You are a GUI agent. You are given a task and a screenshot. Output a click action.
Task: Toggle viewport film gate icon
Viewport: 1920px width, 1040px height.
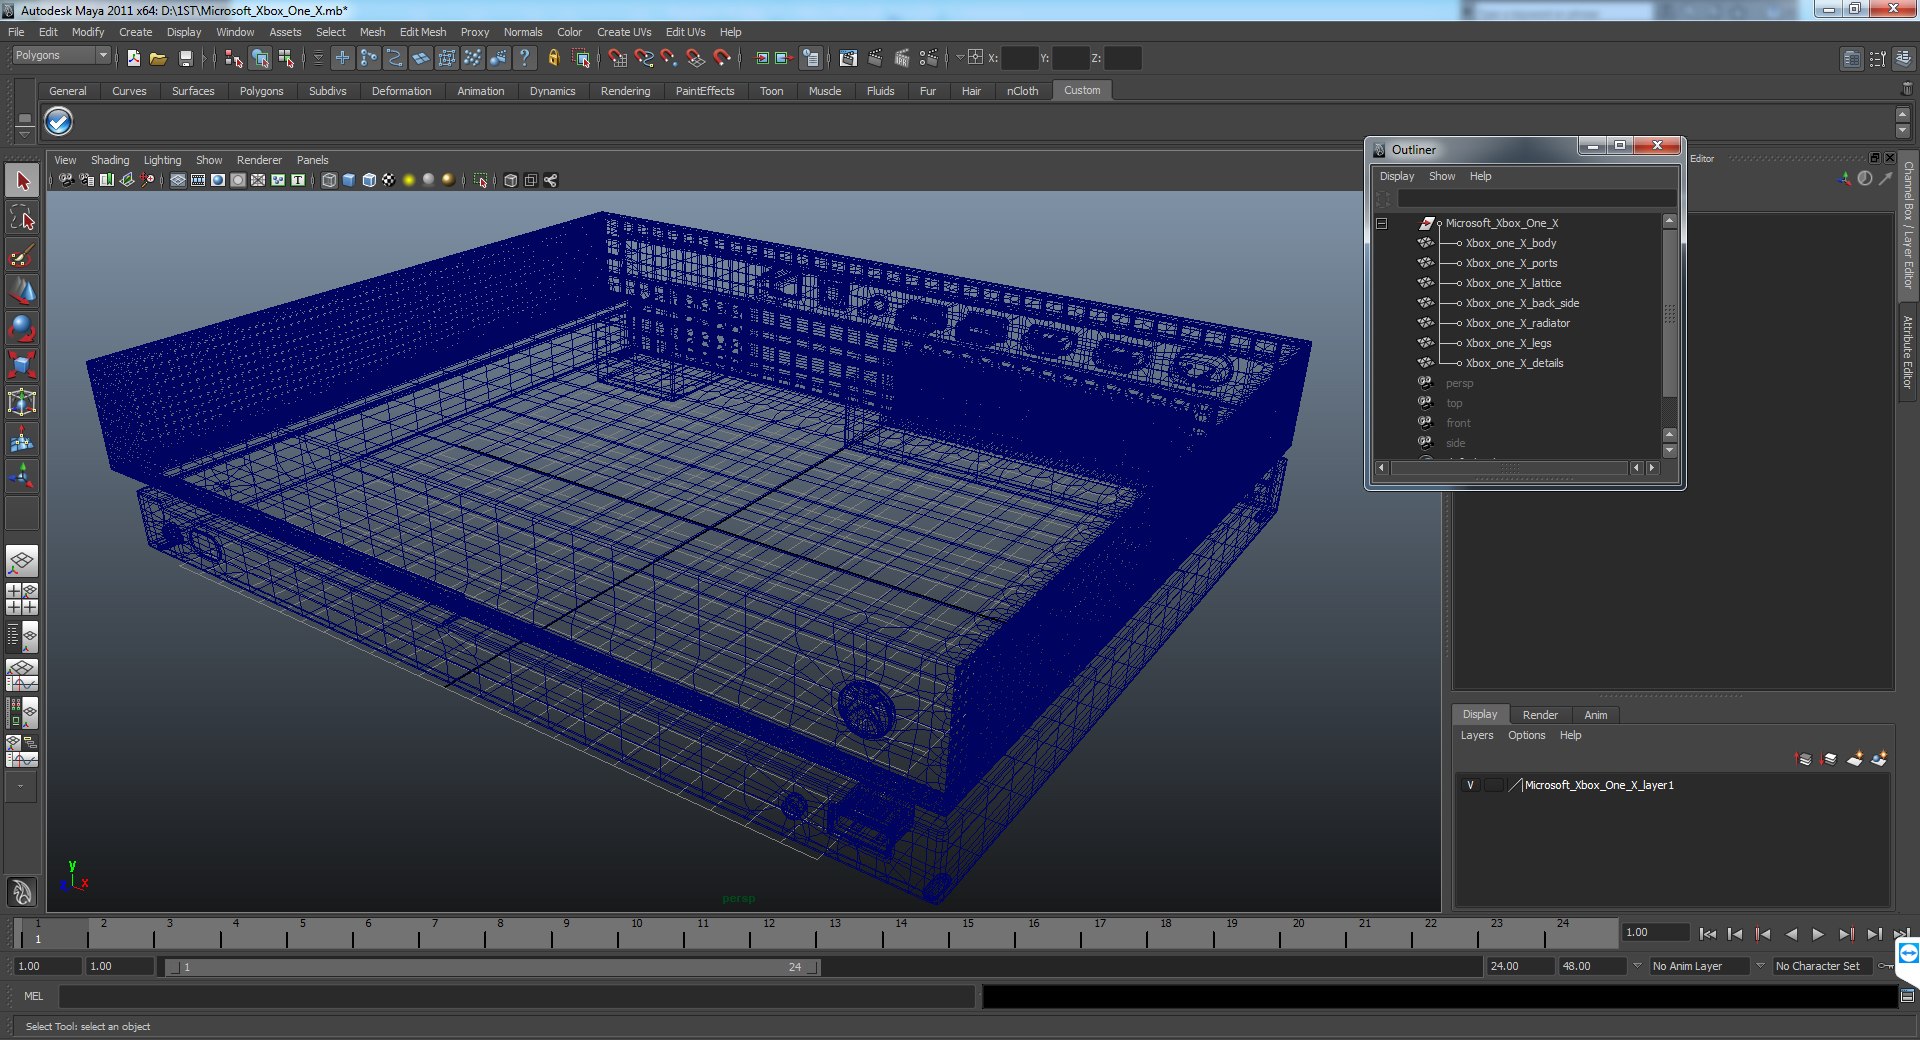point(198,180)
